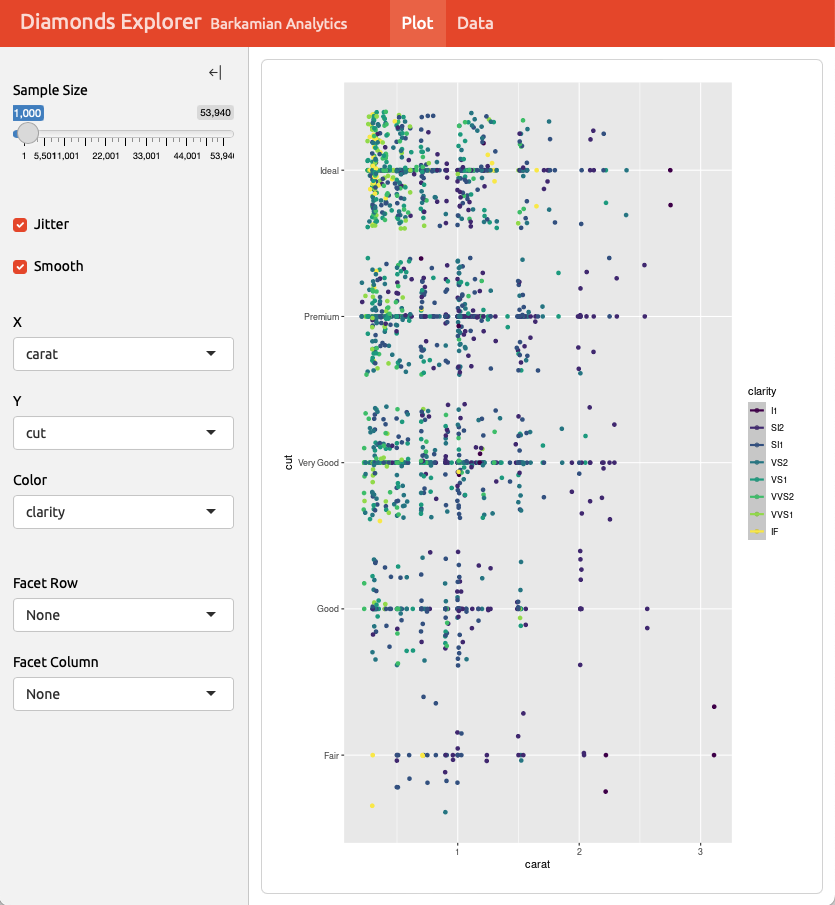Click the 1,000 sample size value label
Screen dimensions: 835x905
(x=27, y=113)
